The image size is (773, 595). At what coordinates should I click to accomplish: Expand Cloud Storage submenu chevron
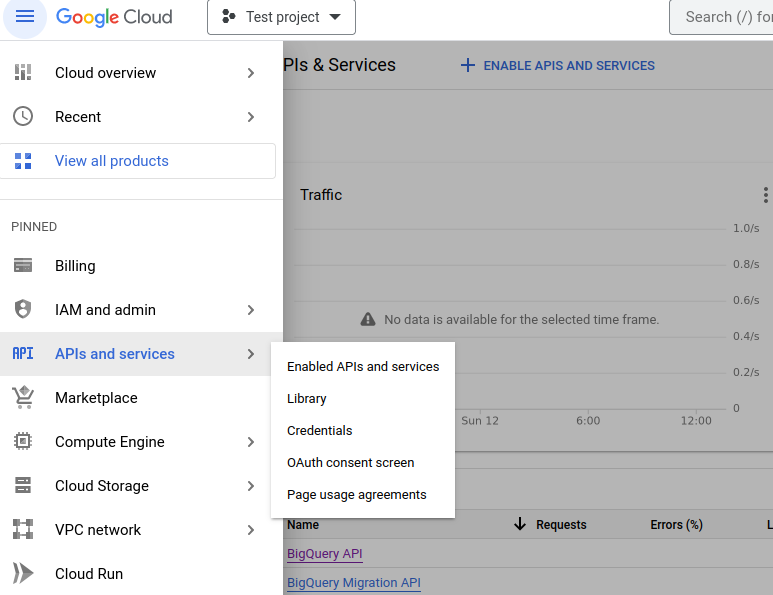coord(250,486)
